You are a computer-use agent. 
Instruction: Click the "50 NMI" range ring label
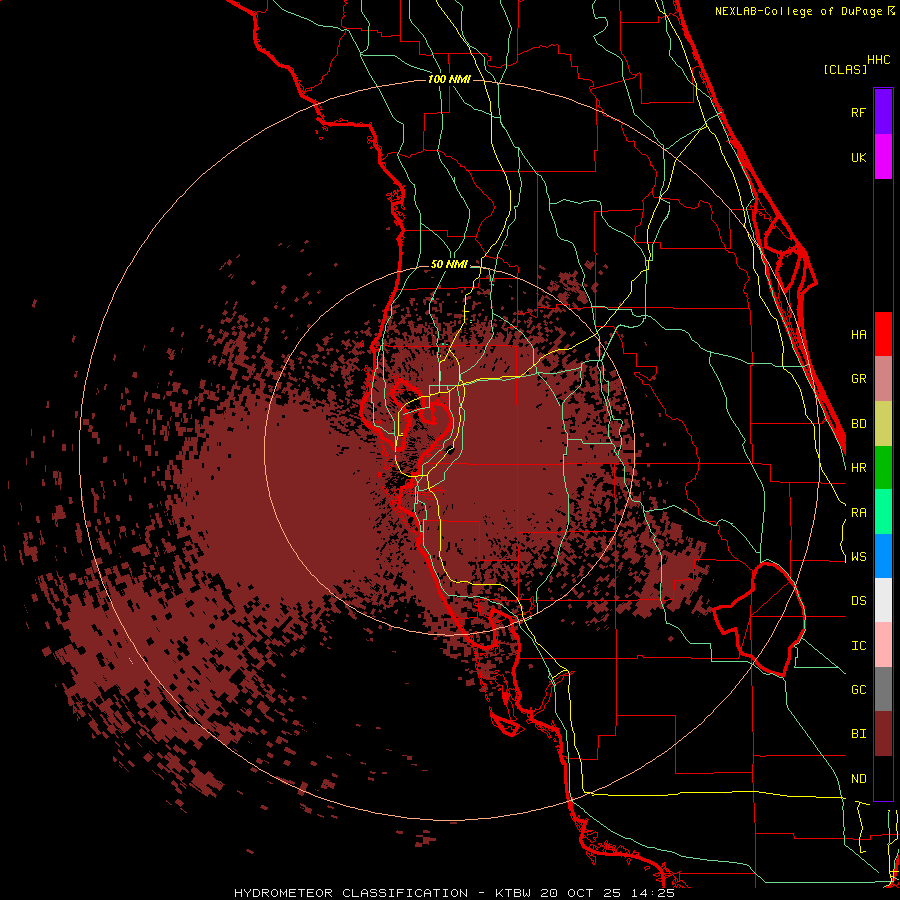coord(449,265)
